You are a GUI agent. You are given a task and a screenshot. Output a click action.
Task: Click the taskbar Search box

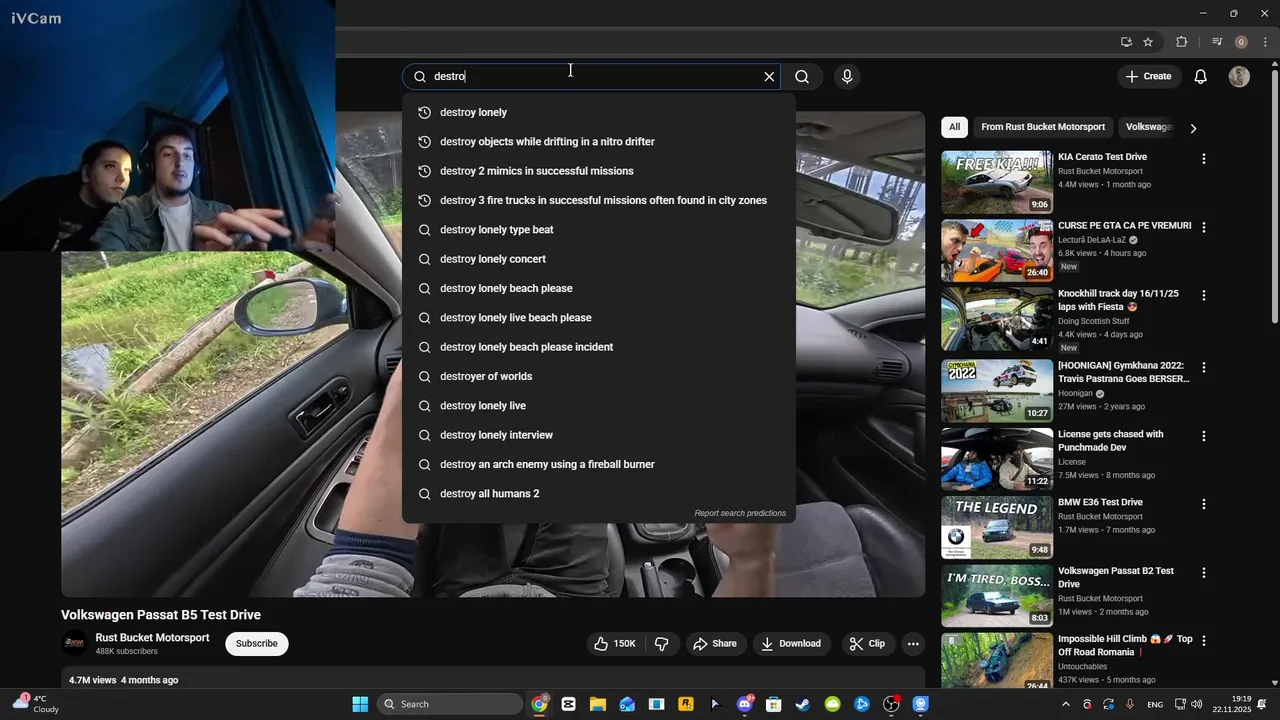[449, 704]
